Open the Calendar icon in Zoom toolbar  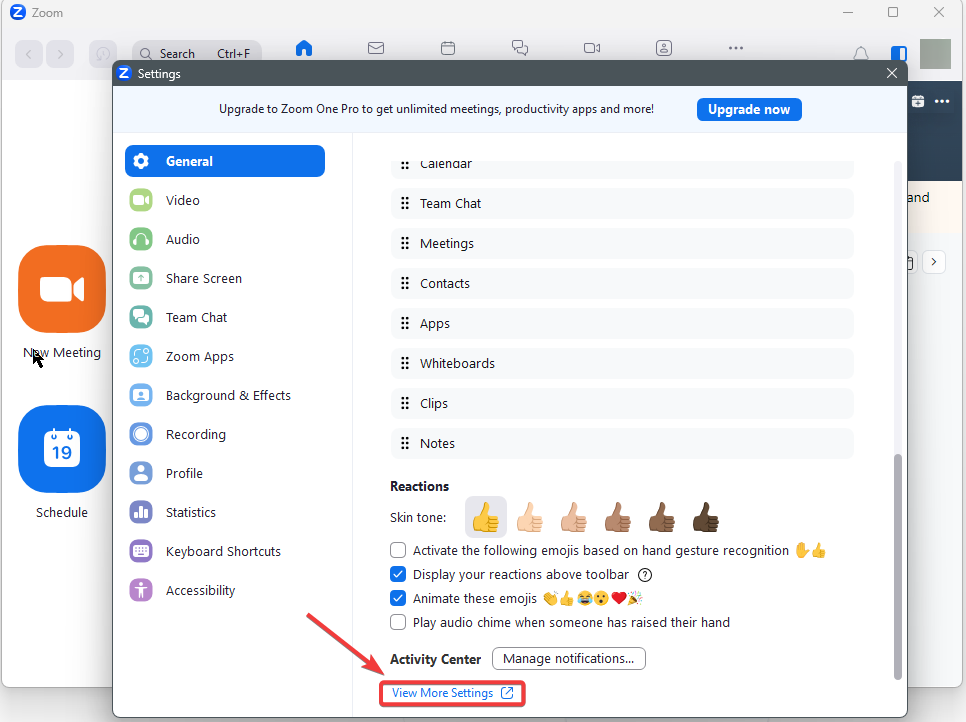(448, 48)
